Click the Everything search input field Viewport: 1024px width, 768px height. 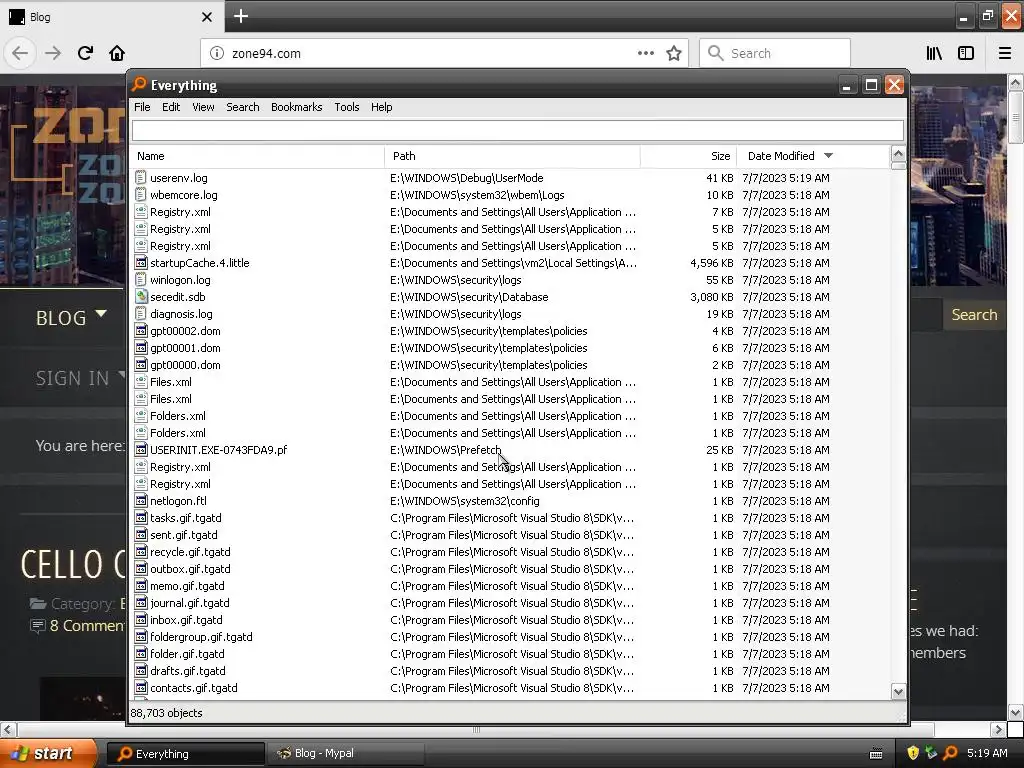(x=518, y=130)
